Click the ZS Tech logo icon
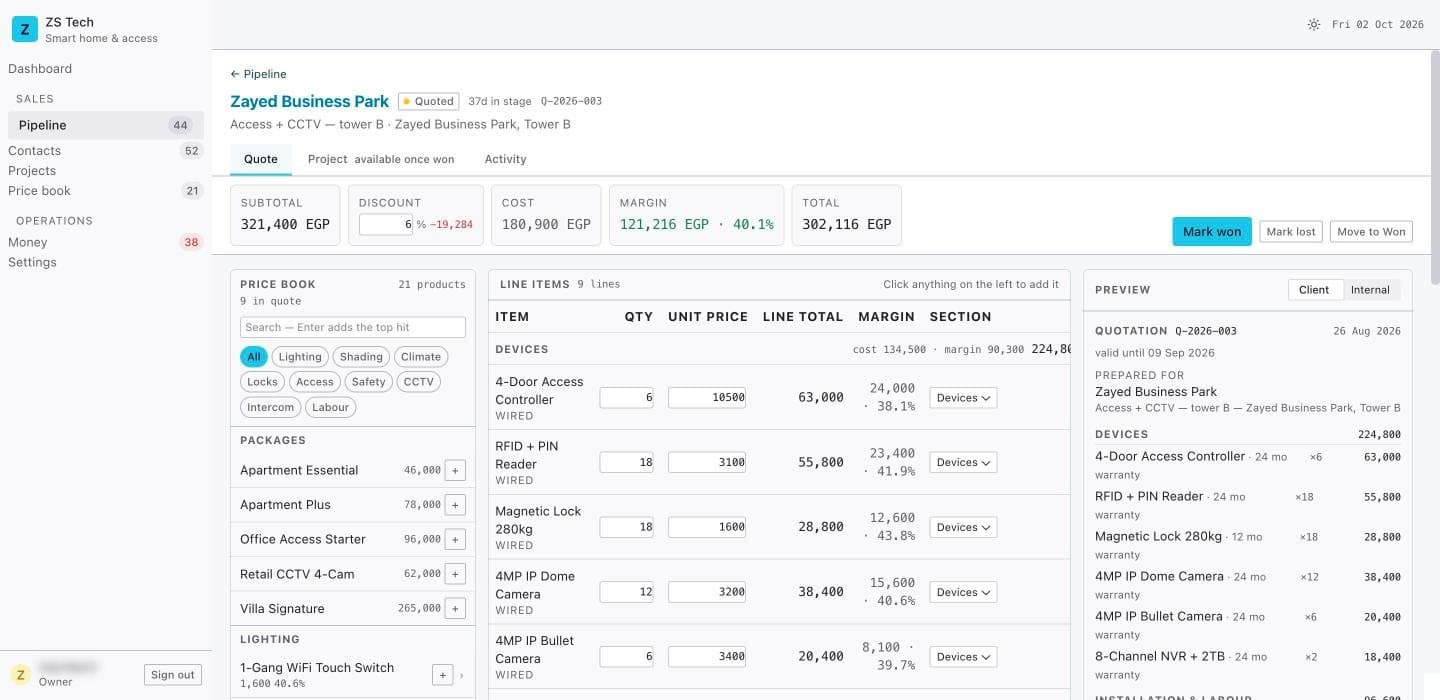The width and height of the screenshot is (1440, 700). [x=24, y=29]
